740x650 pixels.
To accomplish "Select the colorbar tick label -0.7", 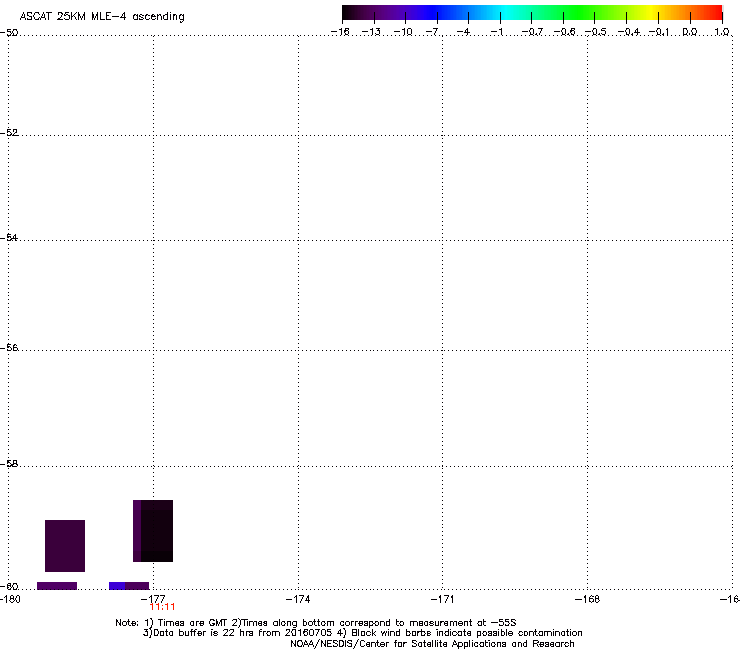I will click(x=532, y=32).
